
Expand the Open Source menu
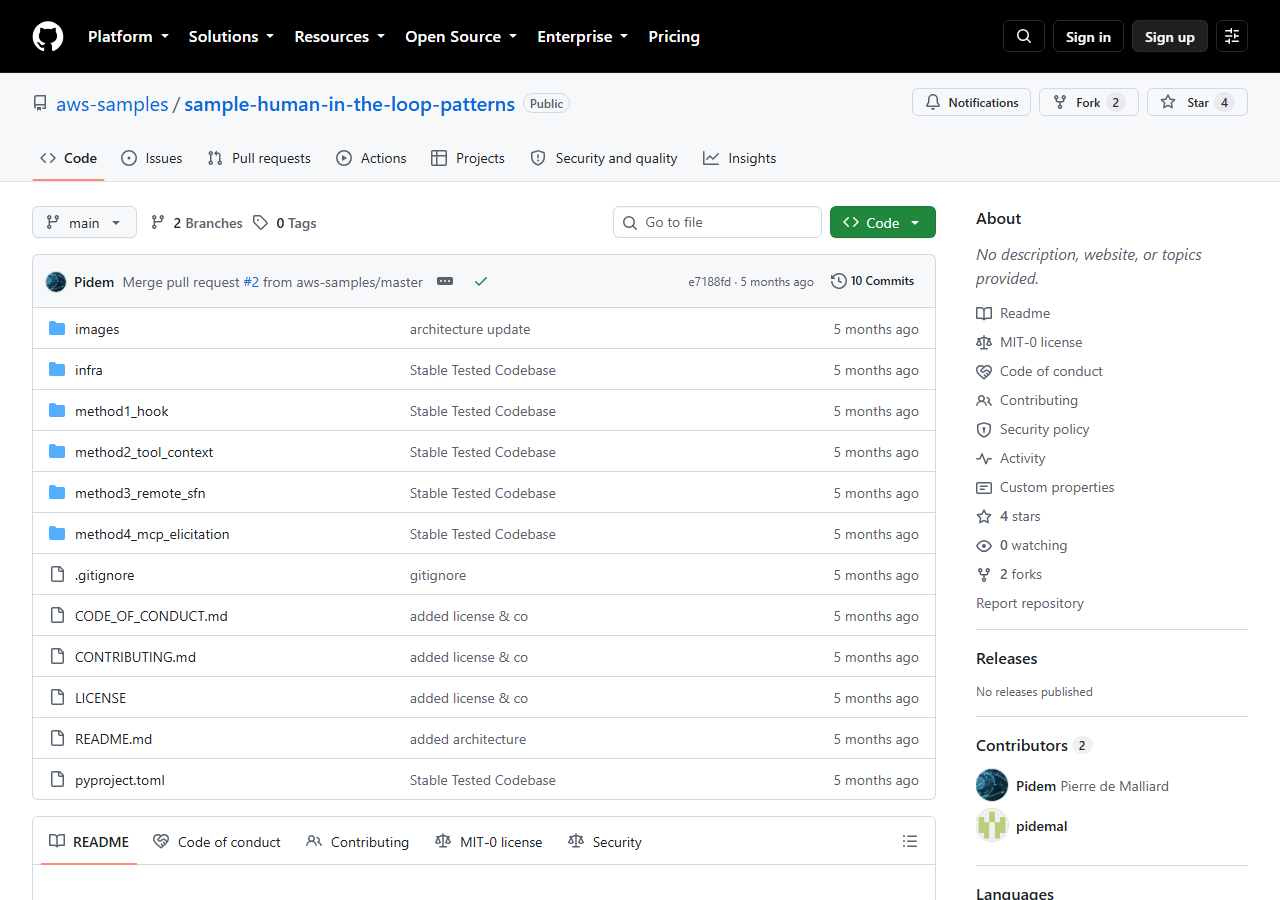click(x=461, y=36)
